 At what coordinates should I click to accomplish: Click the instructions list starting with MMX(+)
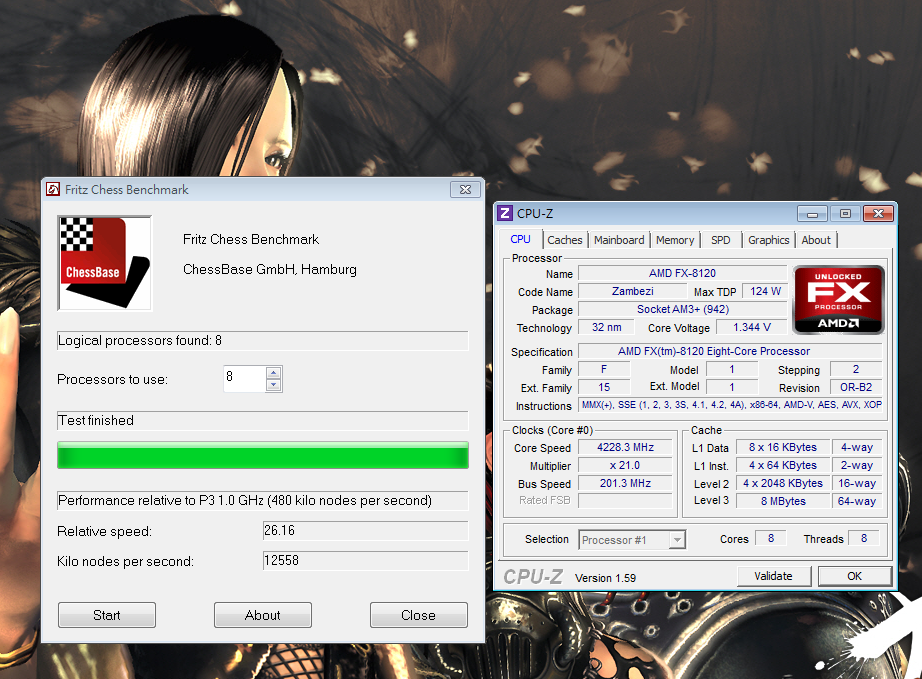[x=731, y=405]
